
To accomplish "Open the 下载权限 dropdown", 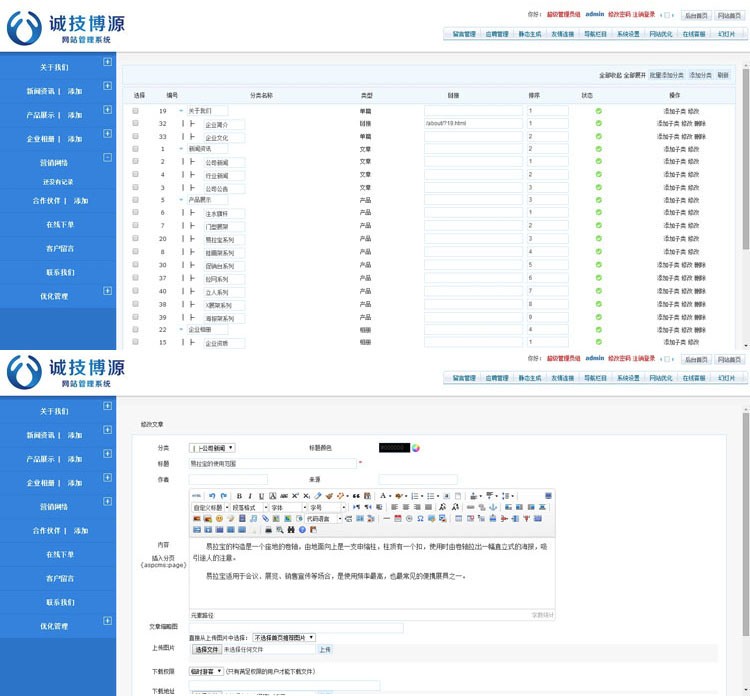I will pyautogui.click(x=207, y=671).
